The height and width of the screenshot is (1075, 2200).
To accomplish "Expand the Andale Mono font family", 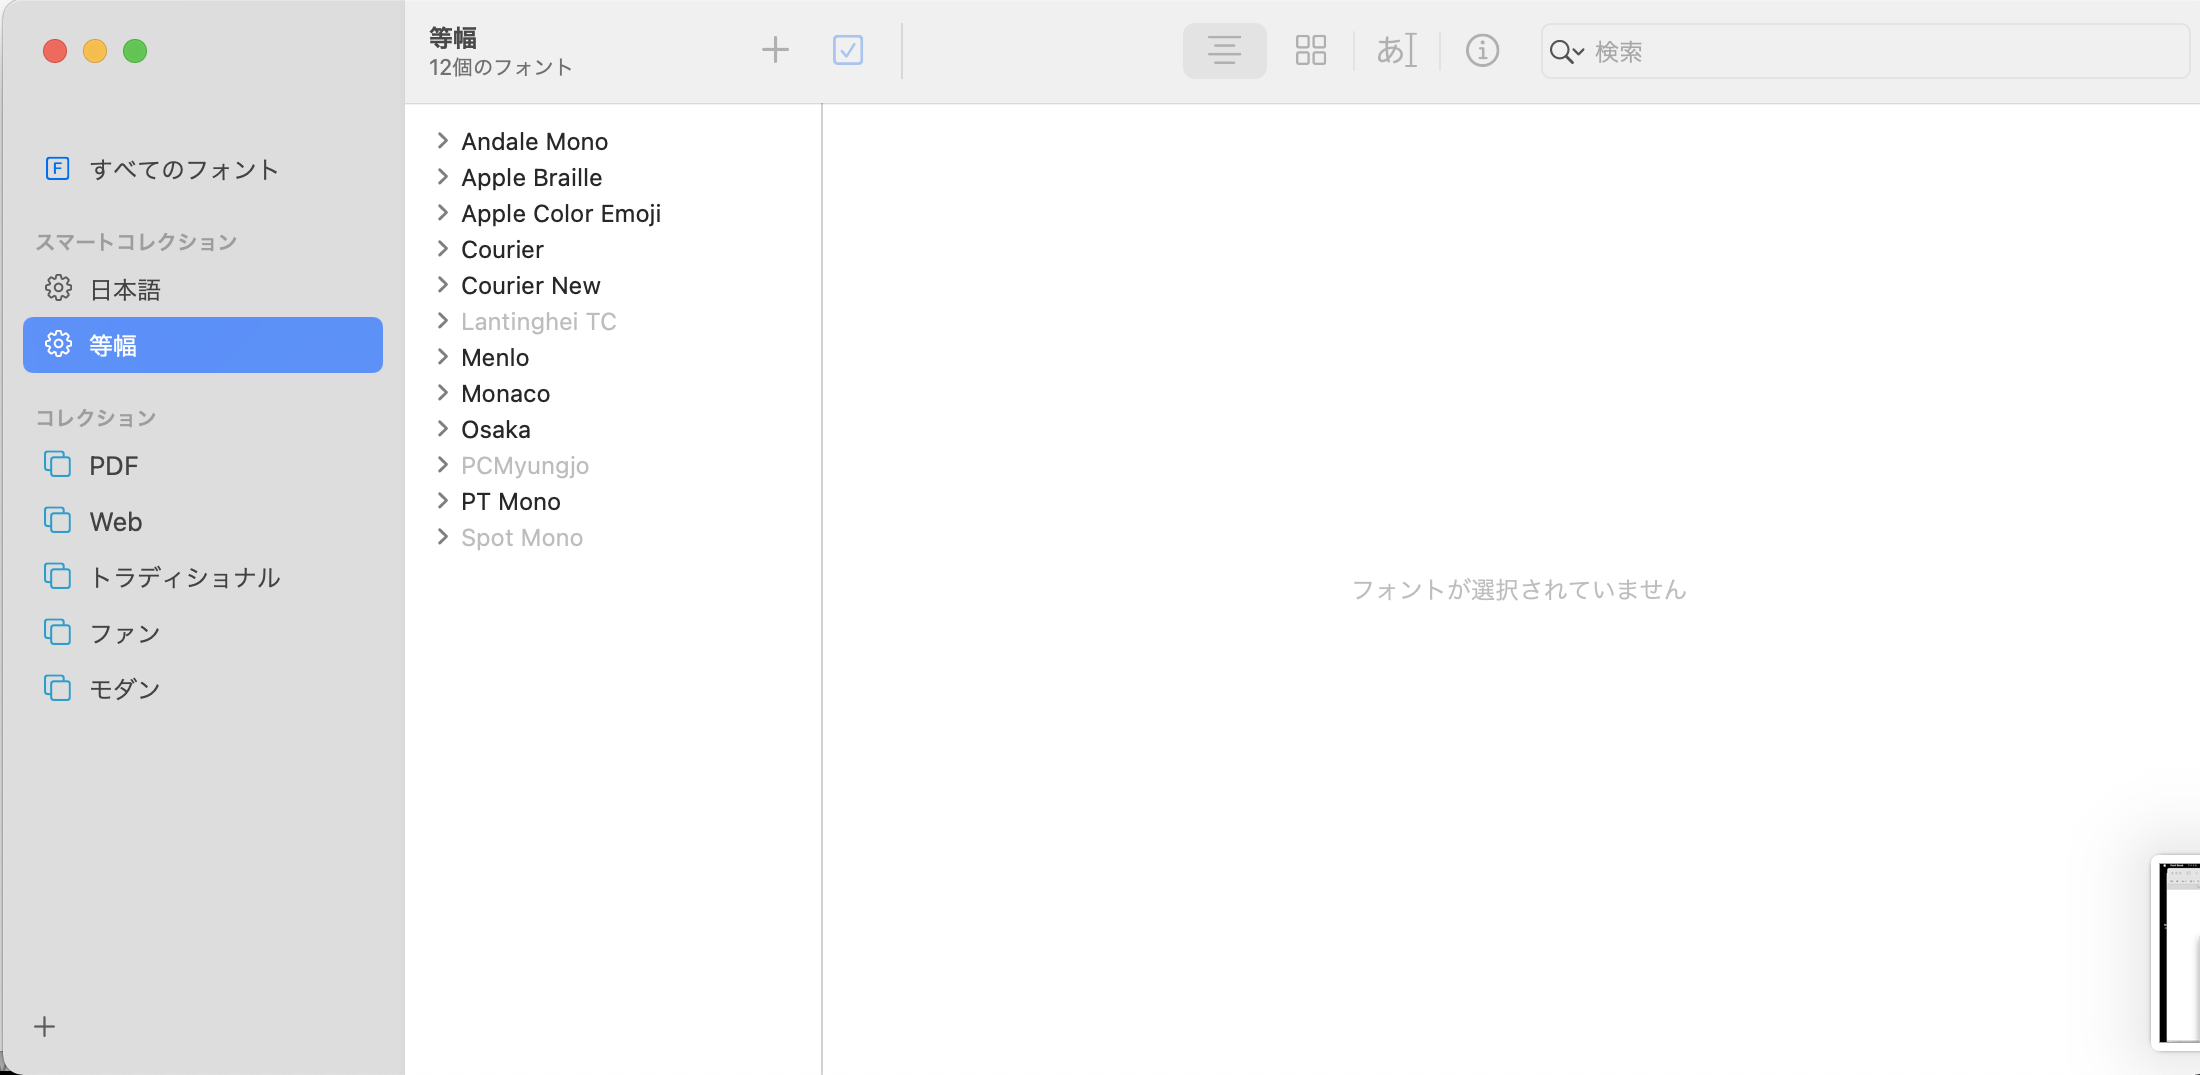I will pyautogui.click(x=442, y=141).
